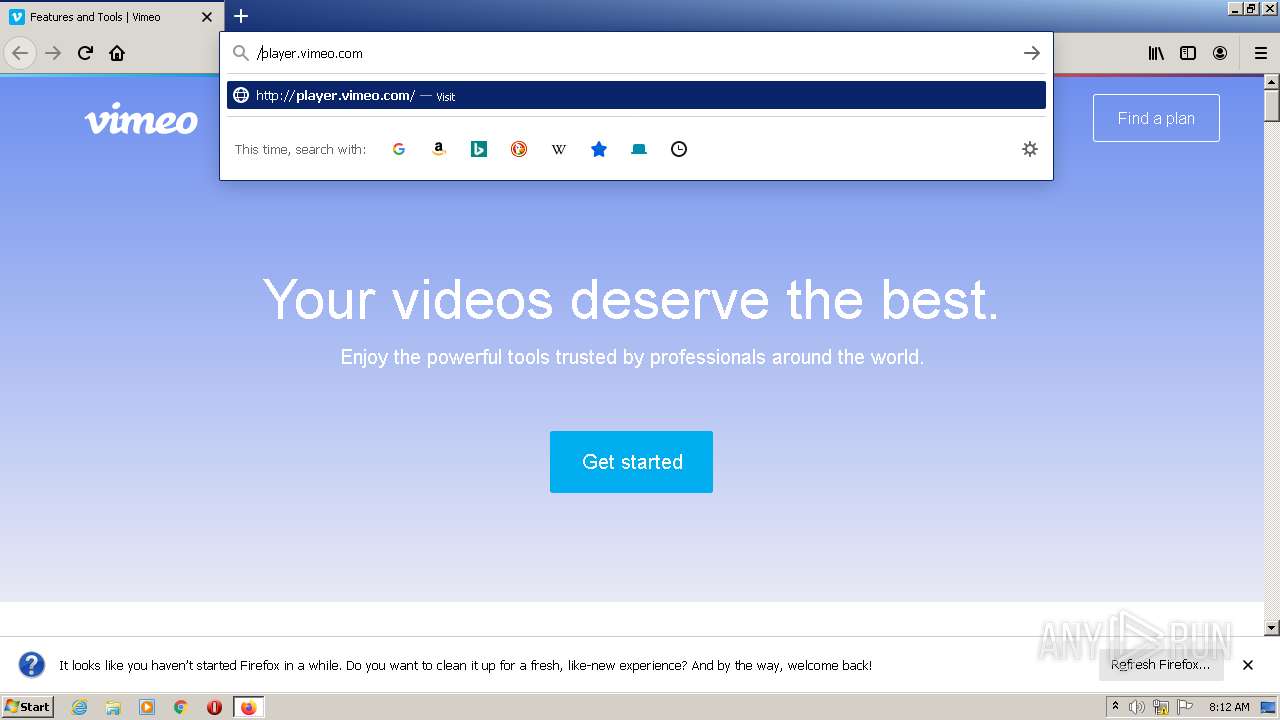Launch Internet Explorer from taskbar
This screenshot has width=1280, height=720.
[x=79, y=707]
